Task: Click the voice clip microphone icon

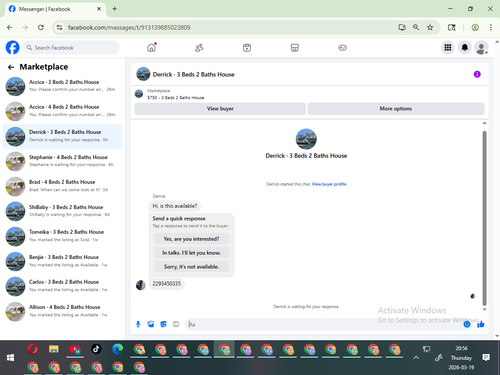Action: click(x=138, y=324)
